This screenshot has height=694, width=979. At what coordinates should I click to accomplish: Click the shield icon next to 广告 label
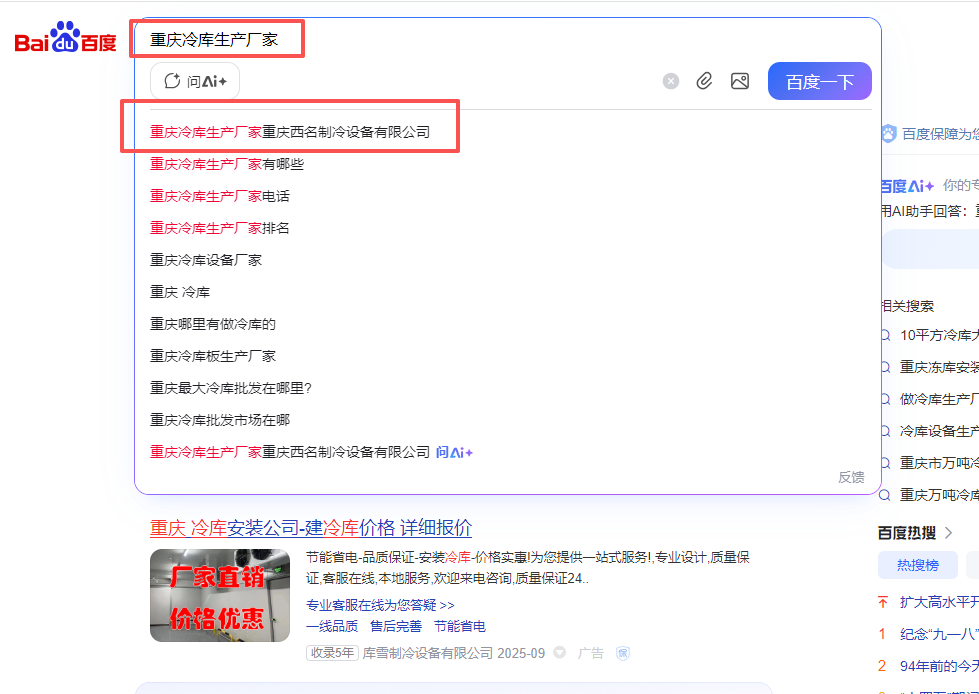[622, 653]
